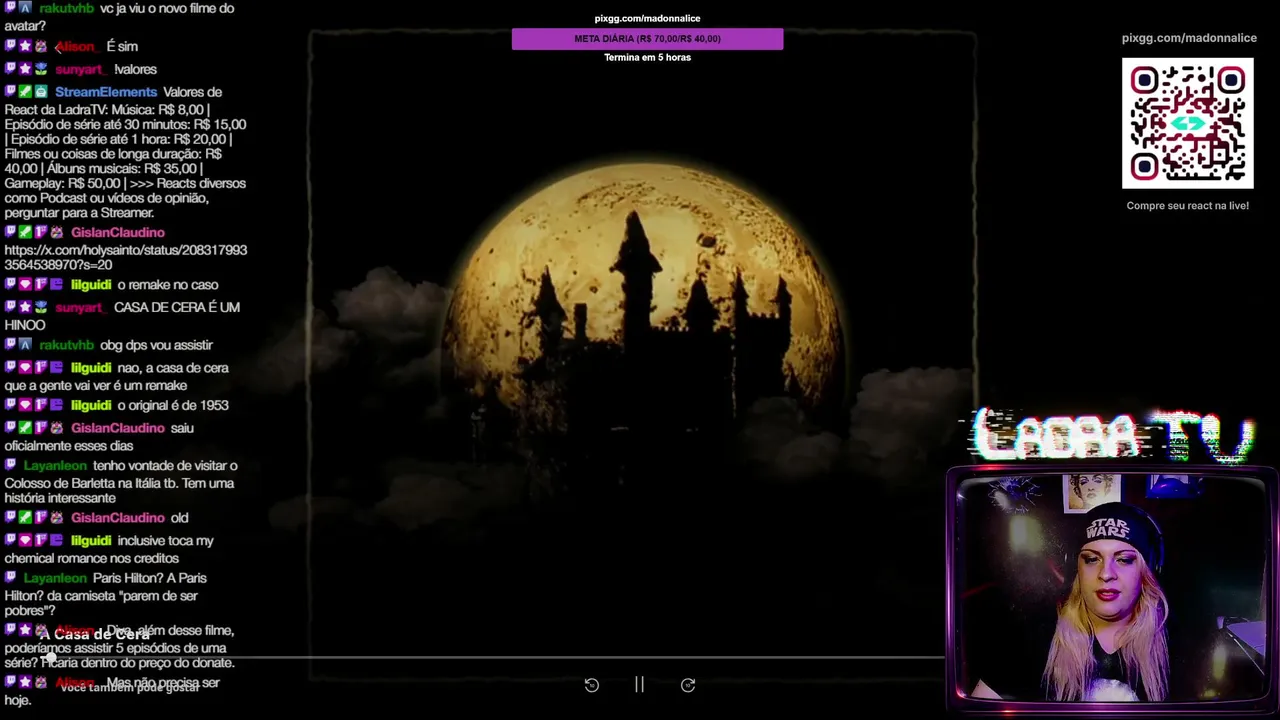Click rakutvhb's name on 'obg dps vou assistir'

pos(67,345)
